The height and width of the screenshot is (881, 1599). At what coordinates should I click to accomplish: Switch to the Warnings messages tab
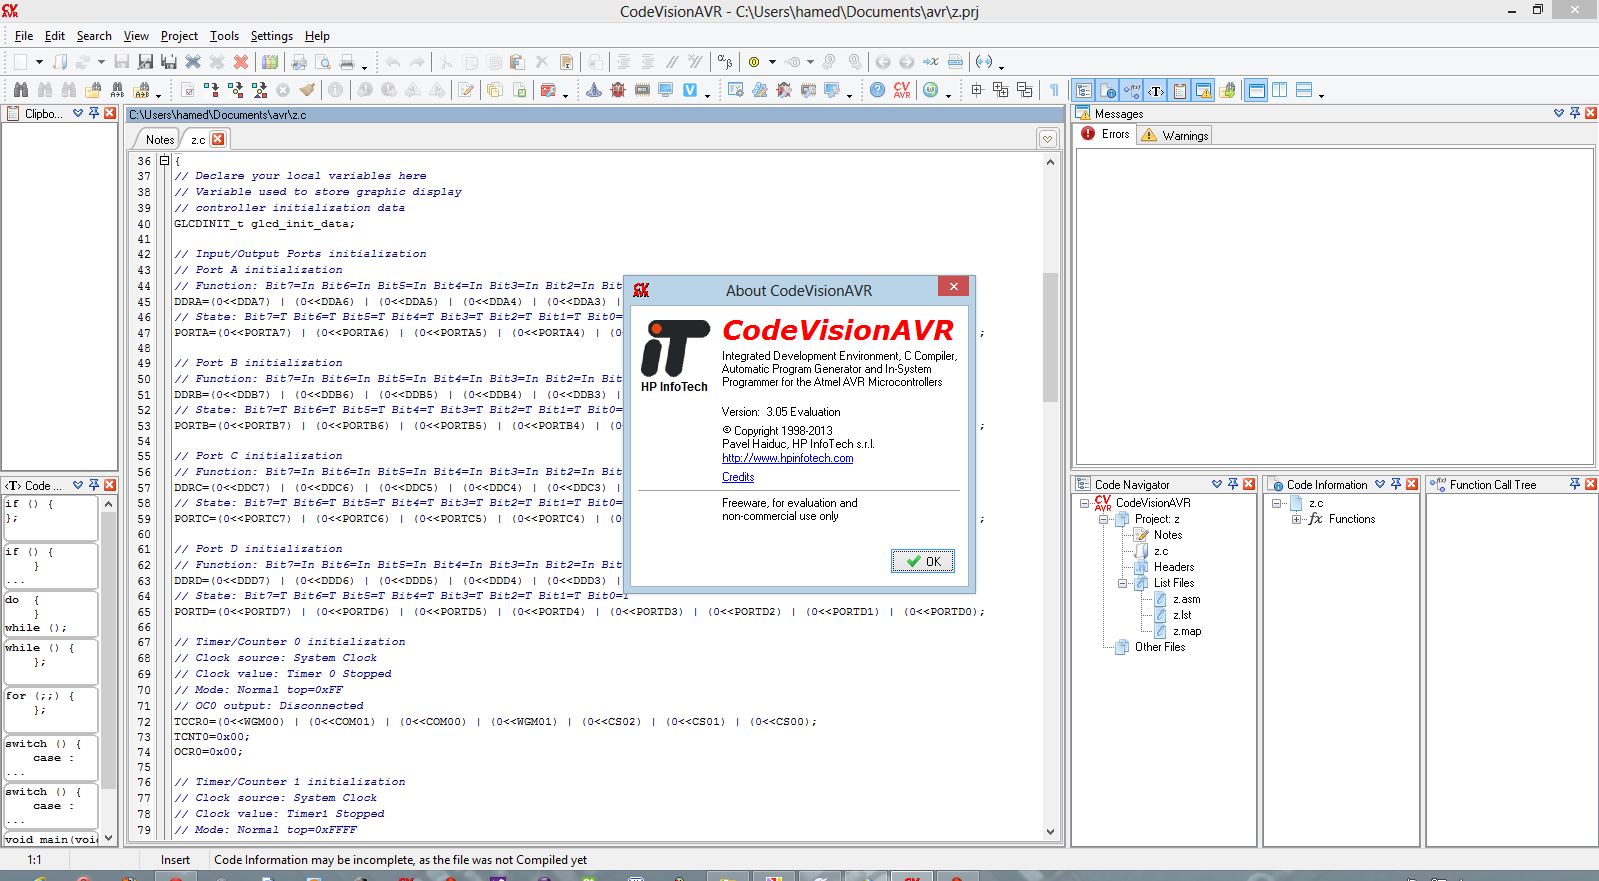click(1175, 135)
